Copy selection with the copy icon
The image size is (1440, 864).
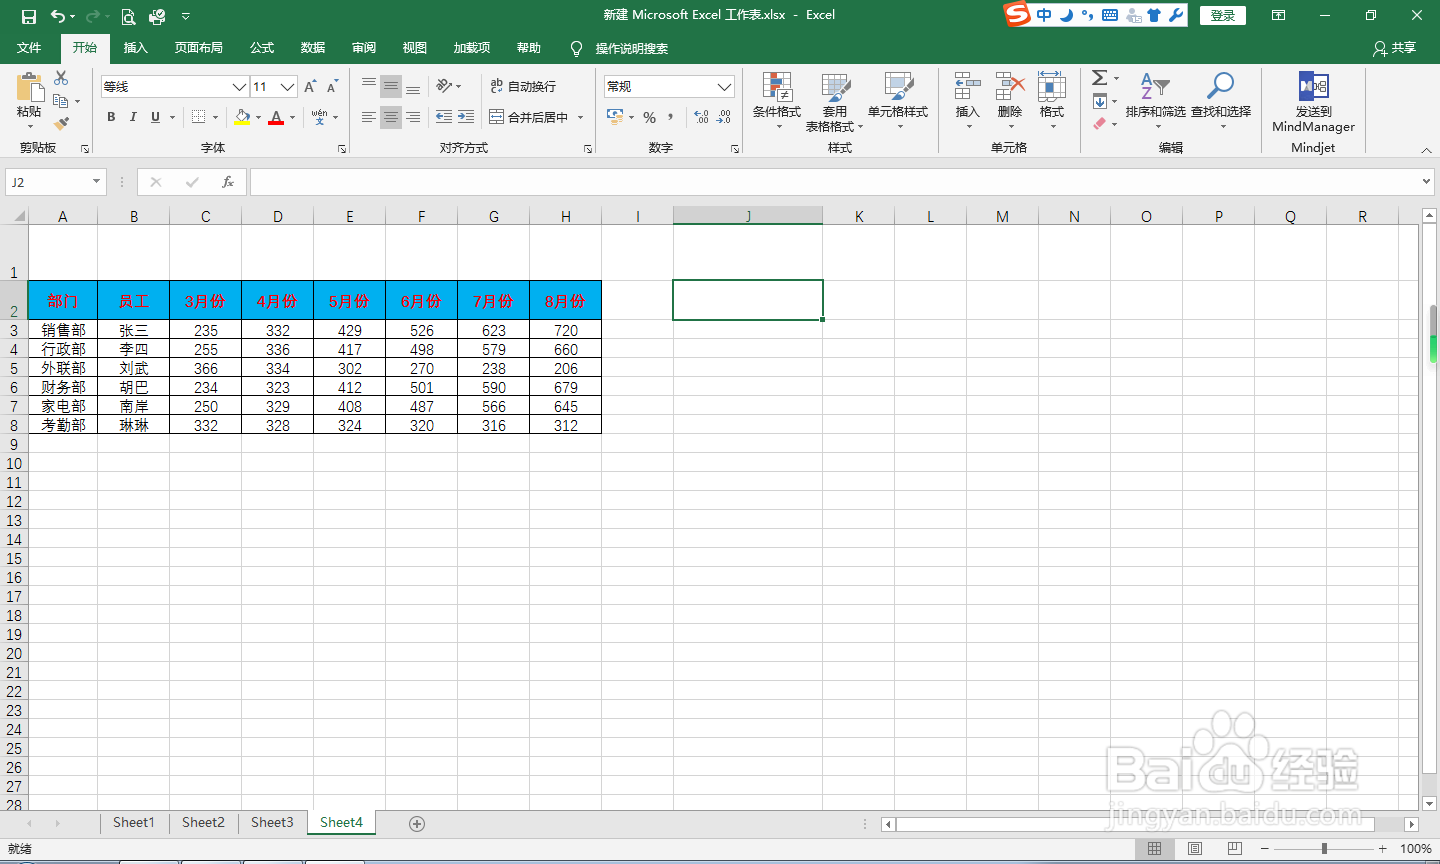[x=61, y=101]
